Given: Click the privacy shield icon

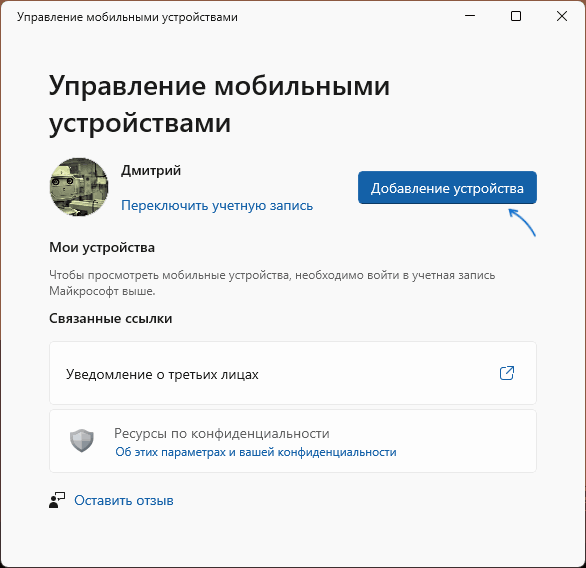Looking at the screenshot, I should tap(82, 441).
